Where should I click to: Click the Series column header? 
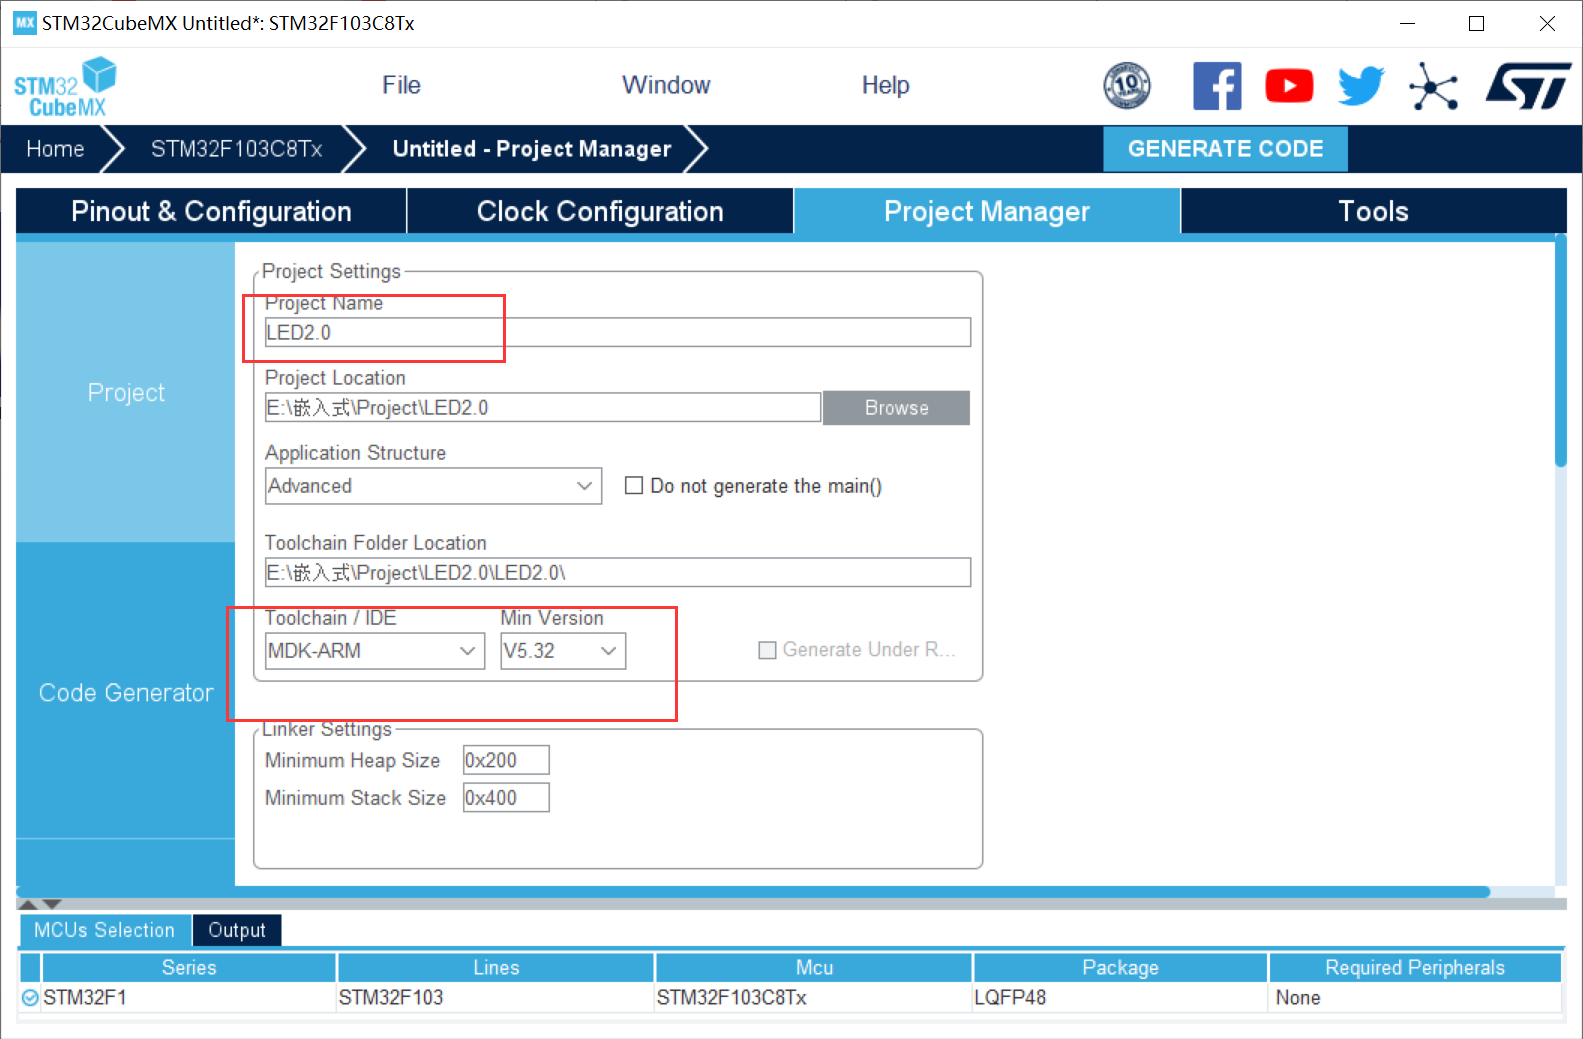click(x=189, y=967)
